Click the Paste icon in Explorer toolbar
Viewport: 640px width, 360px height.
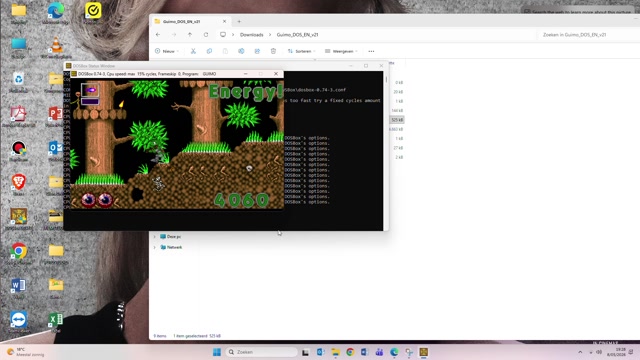(x=225, y=51)
